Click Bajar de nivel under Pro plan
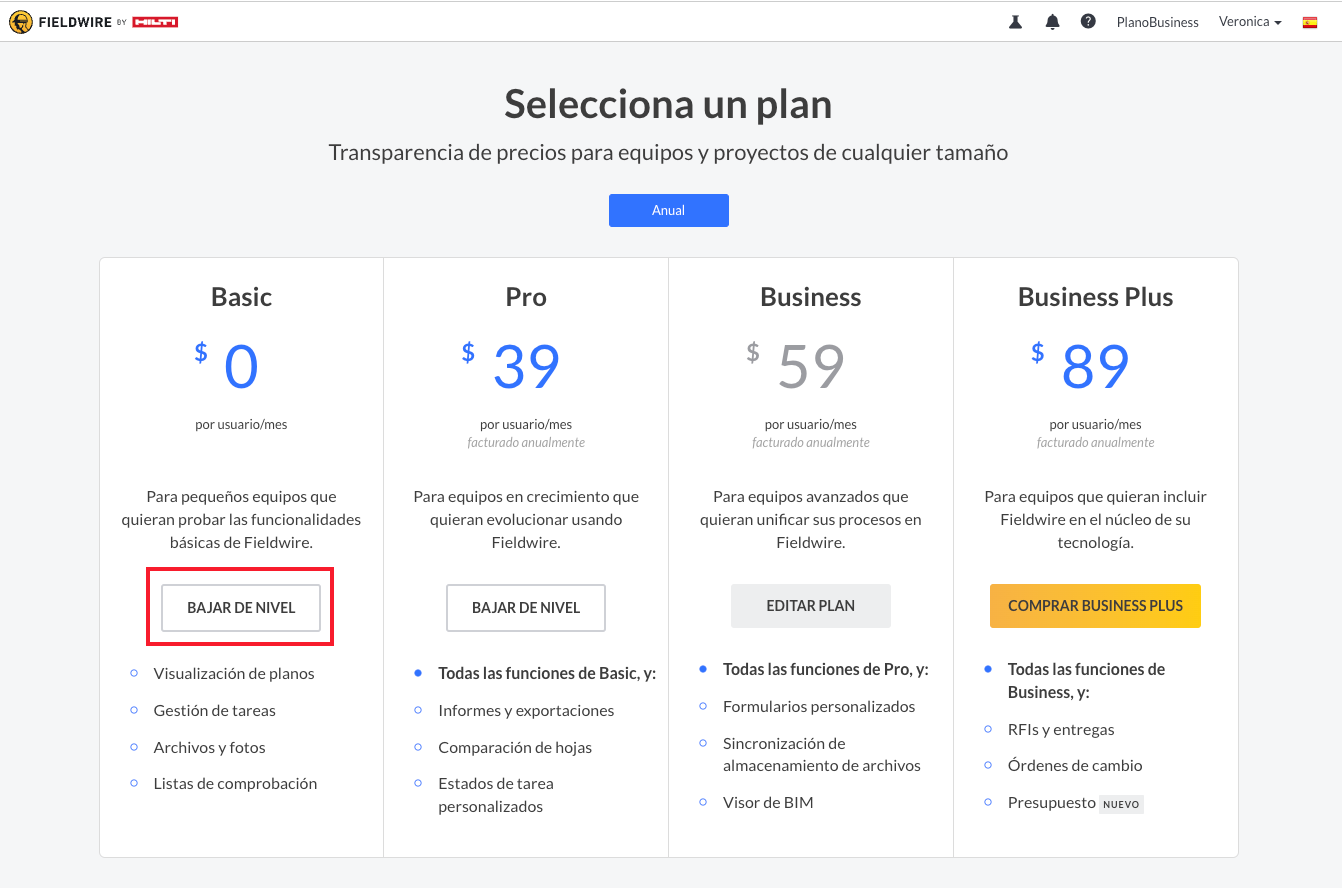This screenshot has height=888, width=1342. (526, 607)
